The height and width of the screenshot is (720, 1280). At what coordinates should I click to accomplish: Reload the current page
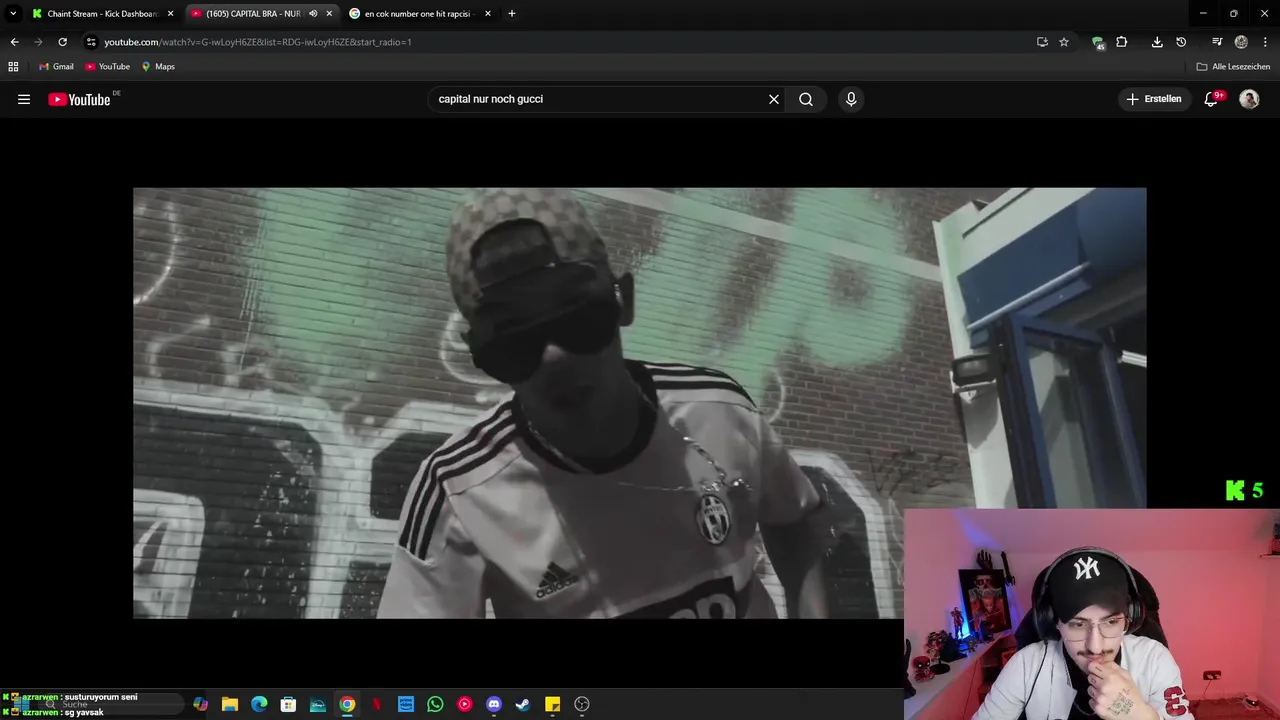(62, 42)
